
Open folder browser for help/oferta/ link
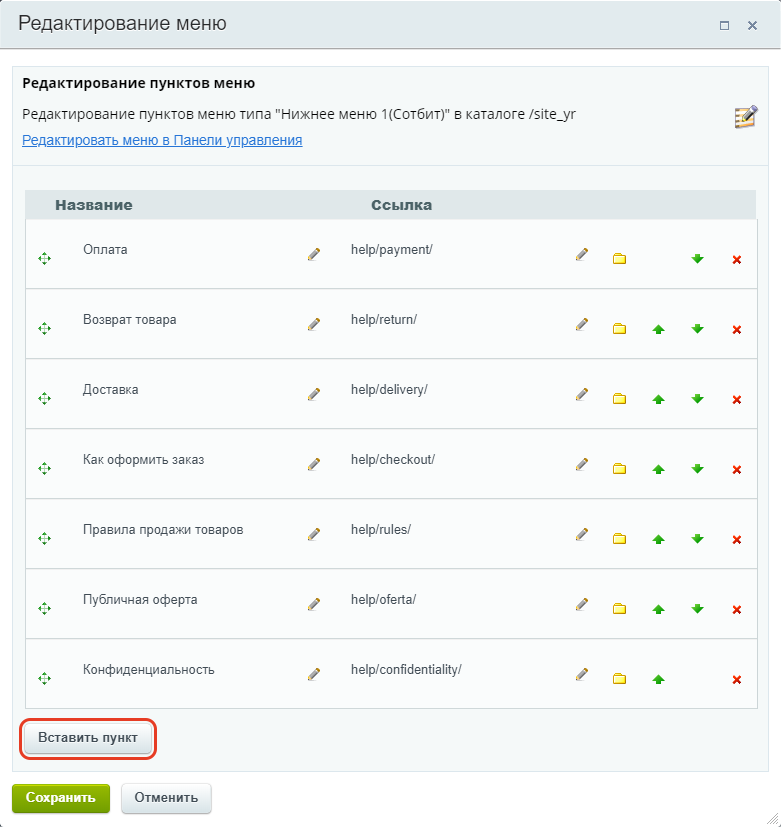coord(619,609)
